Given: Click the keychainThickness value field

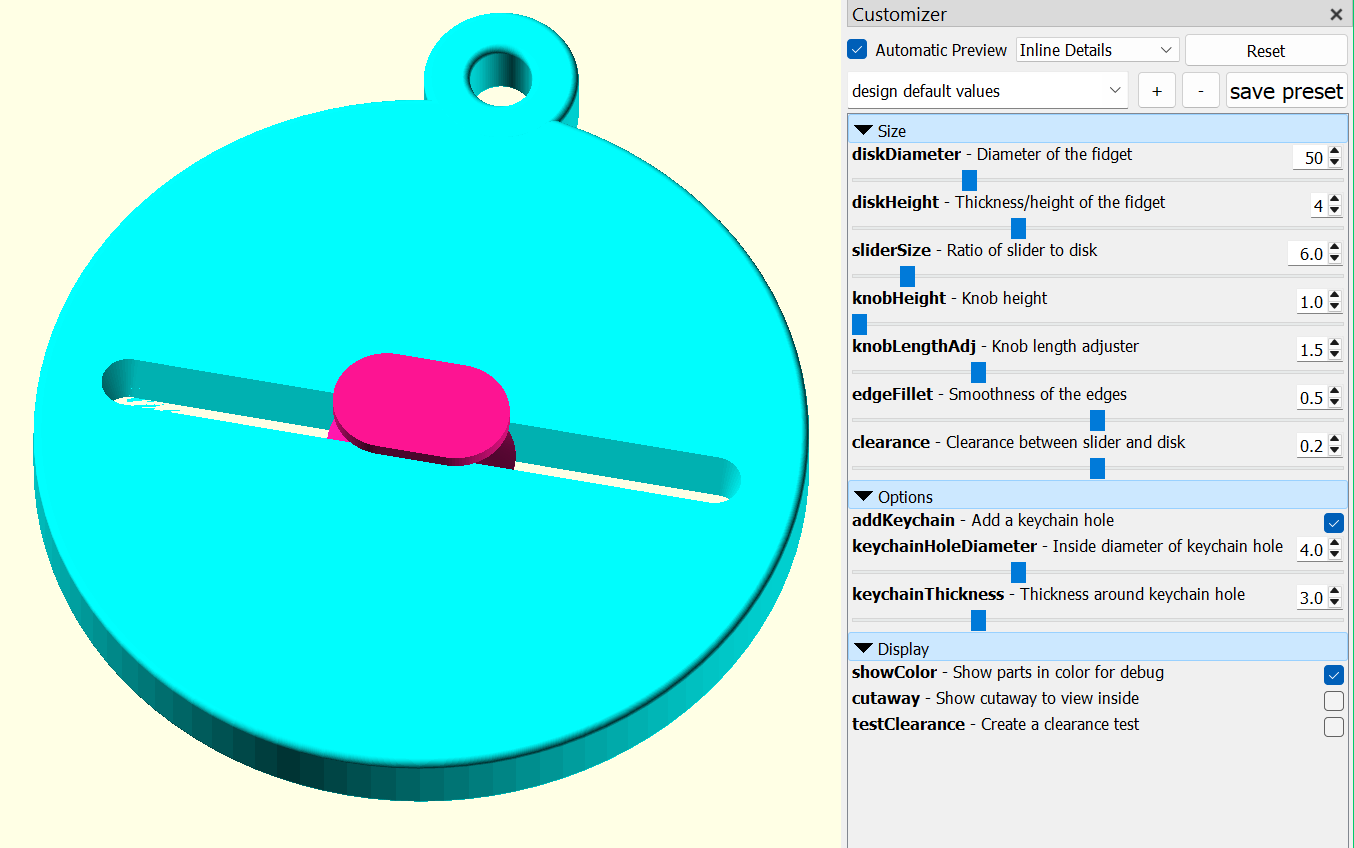Looking at the screenshot, I should 1310,598.
